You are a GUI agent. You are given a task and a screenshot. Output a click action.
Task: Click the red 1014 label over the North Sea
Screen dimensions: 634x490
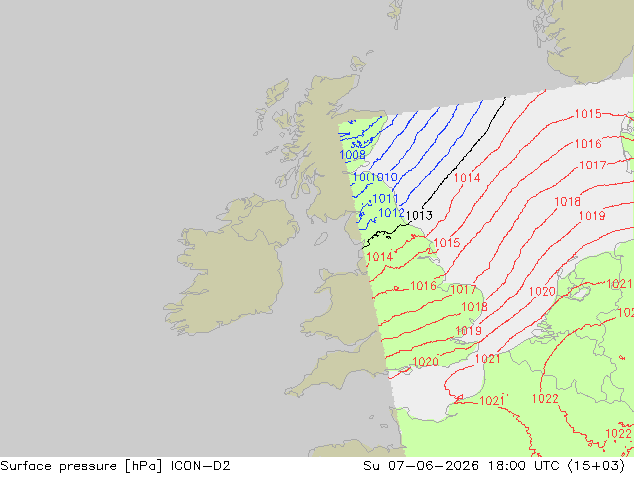coord(467,178)
